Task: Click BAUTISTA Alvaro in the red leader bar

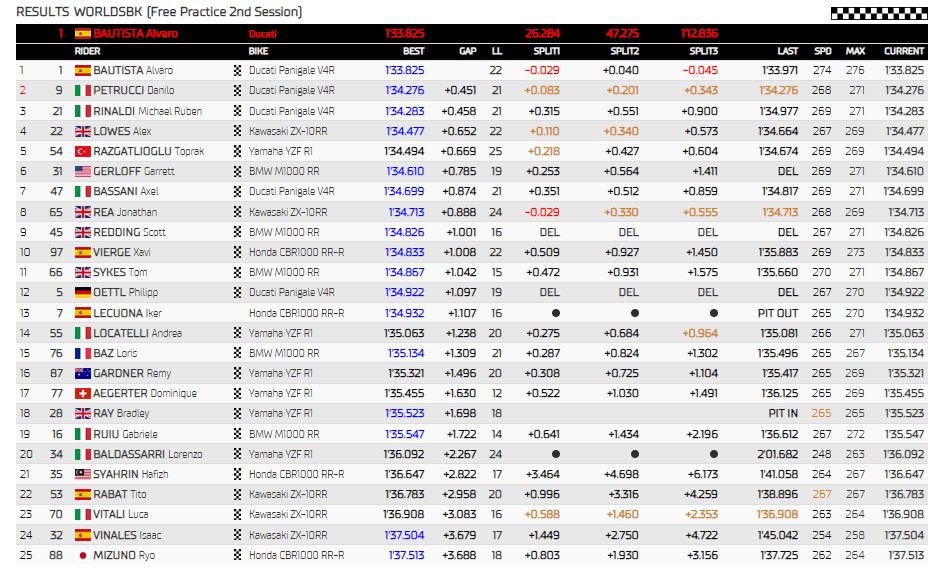Action: coord(136,34)
